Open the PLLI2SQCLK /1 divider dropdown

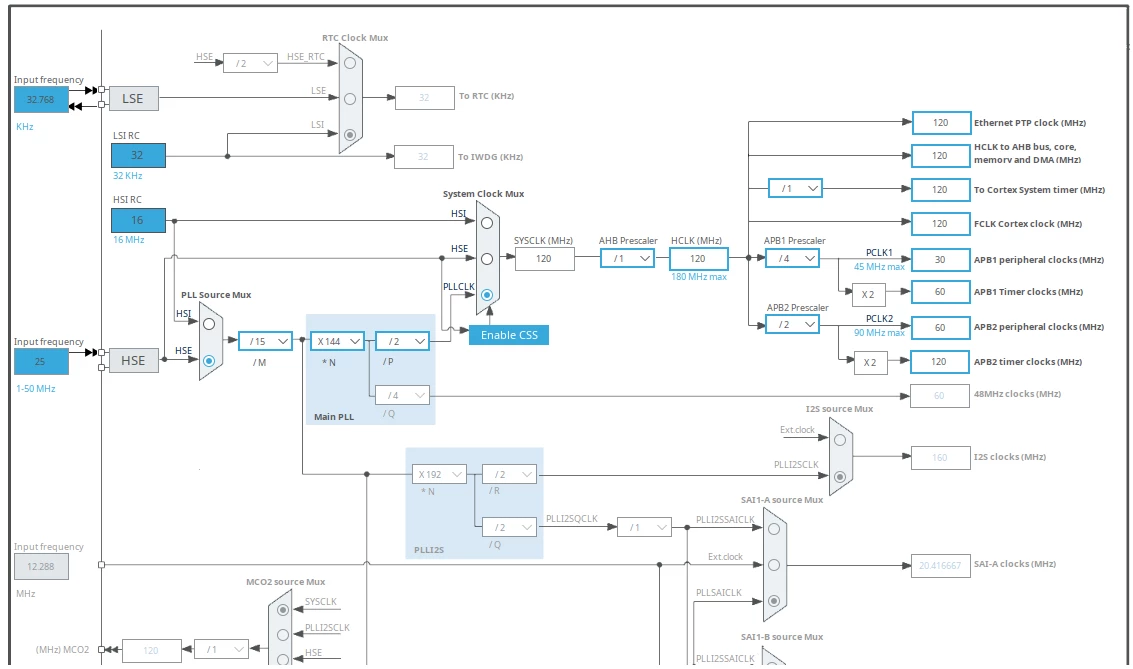point(645,527)
